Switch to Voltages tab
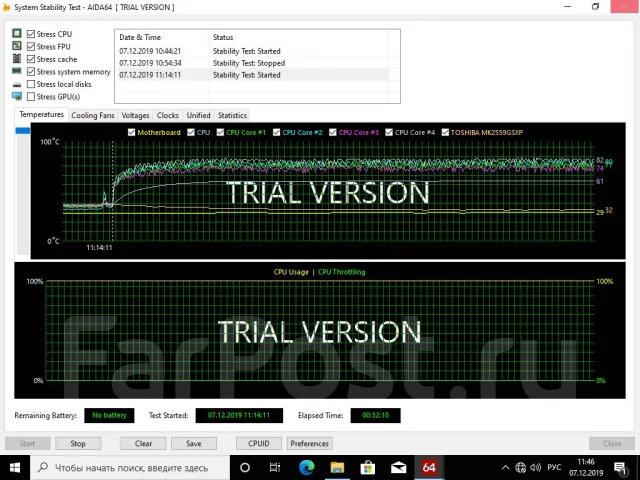This screenshot has width=640, height=480. 135,116
